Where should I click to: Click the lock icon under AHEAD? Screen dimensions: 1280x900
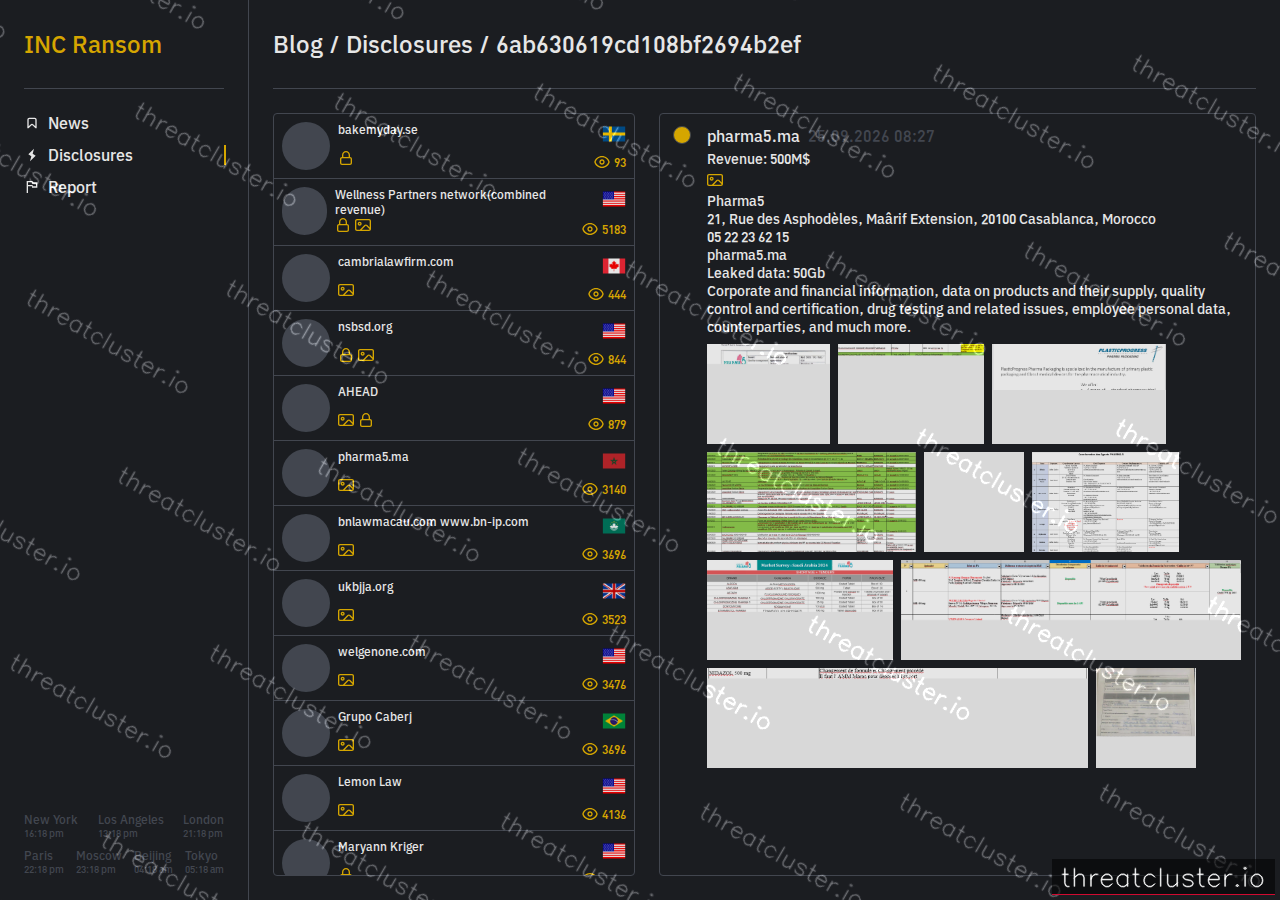(x=366, y=420)
